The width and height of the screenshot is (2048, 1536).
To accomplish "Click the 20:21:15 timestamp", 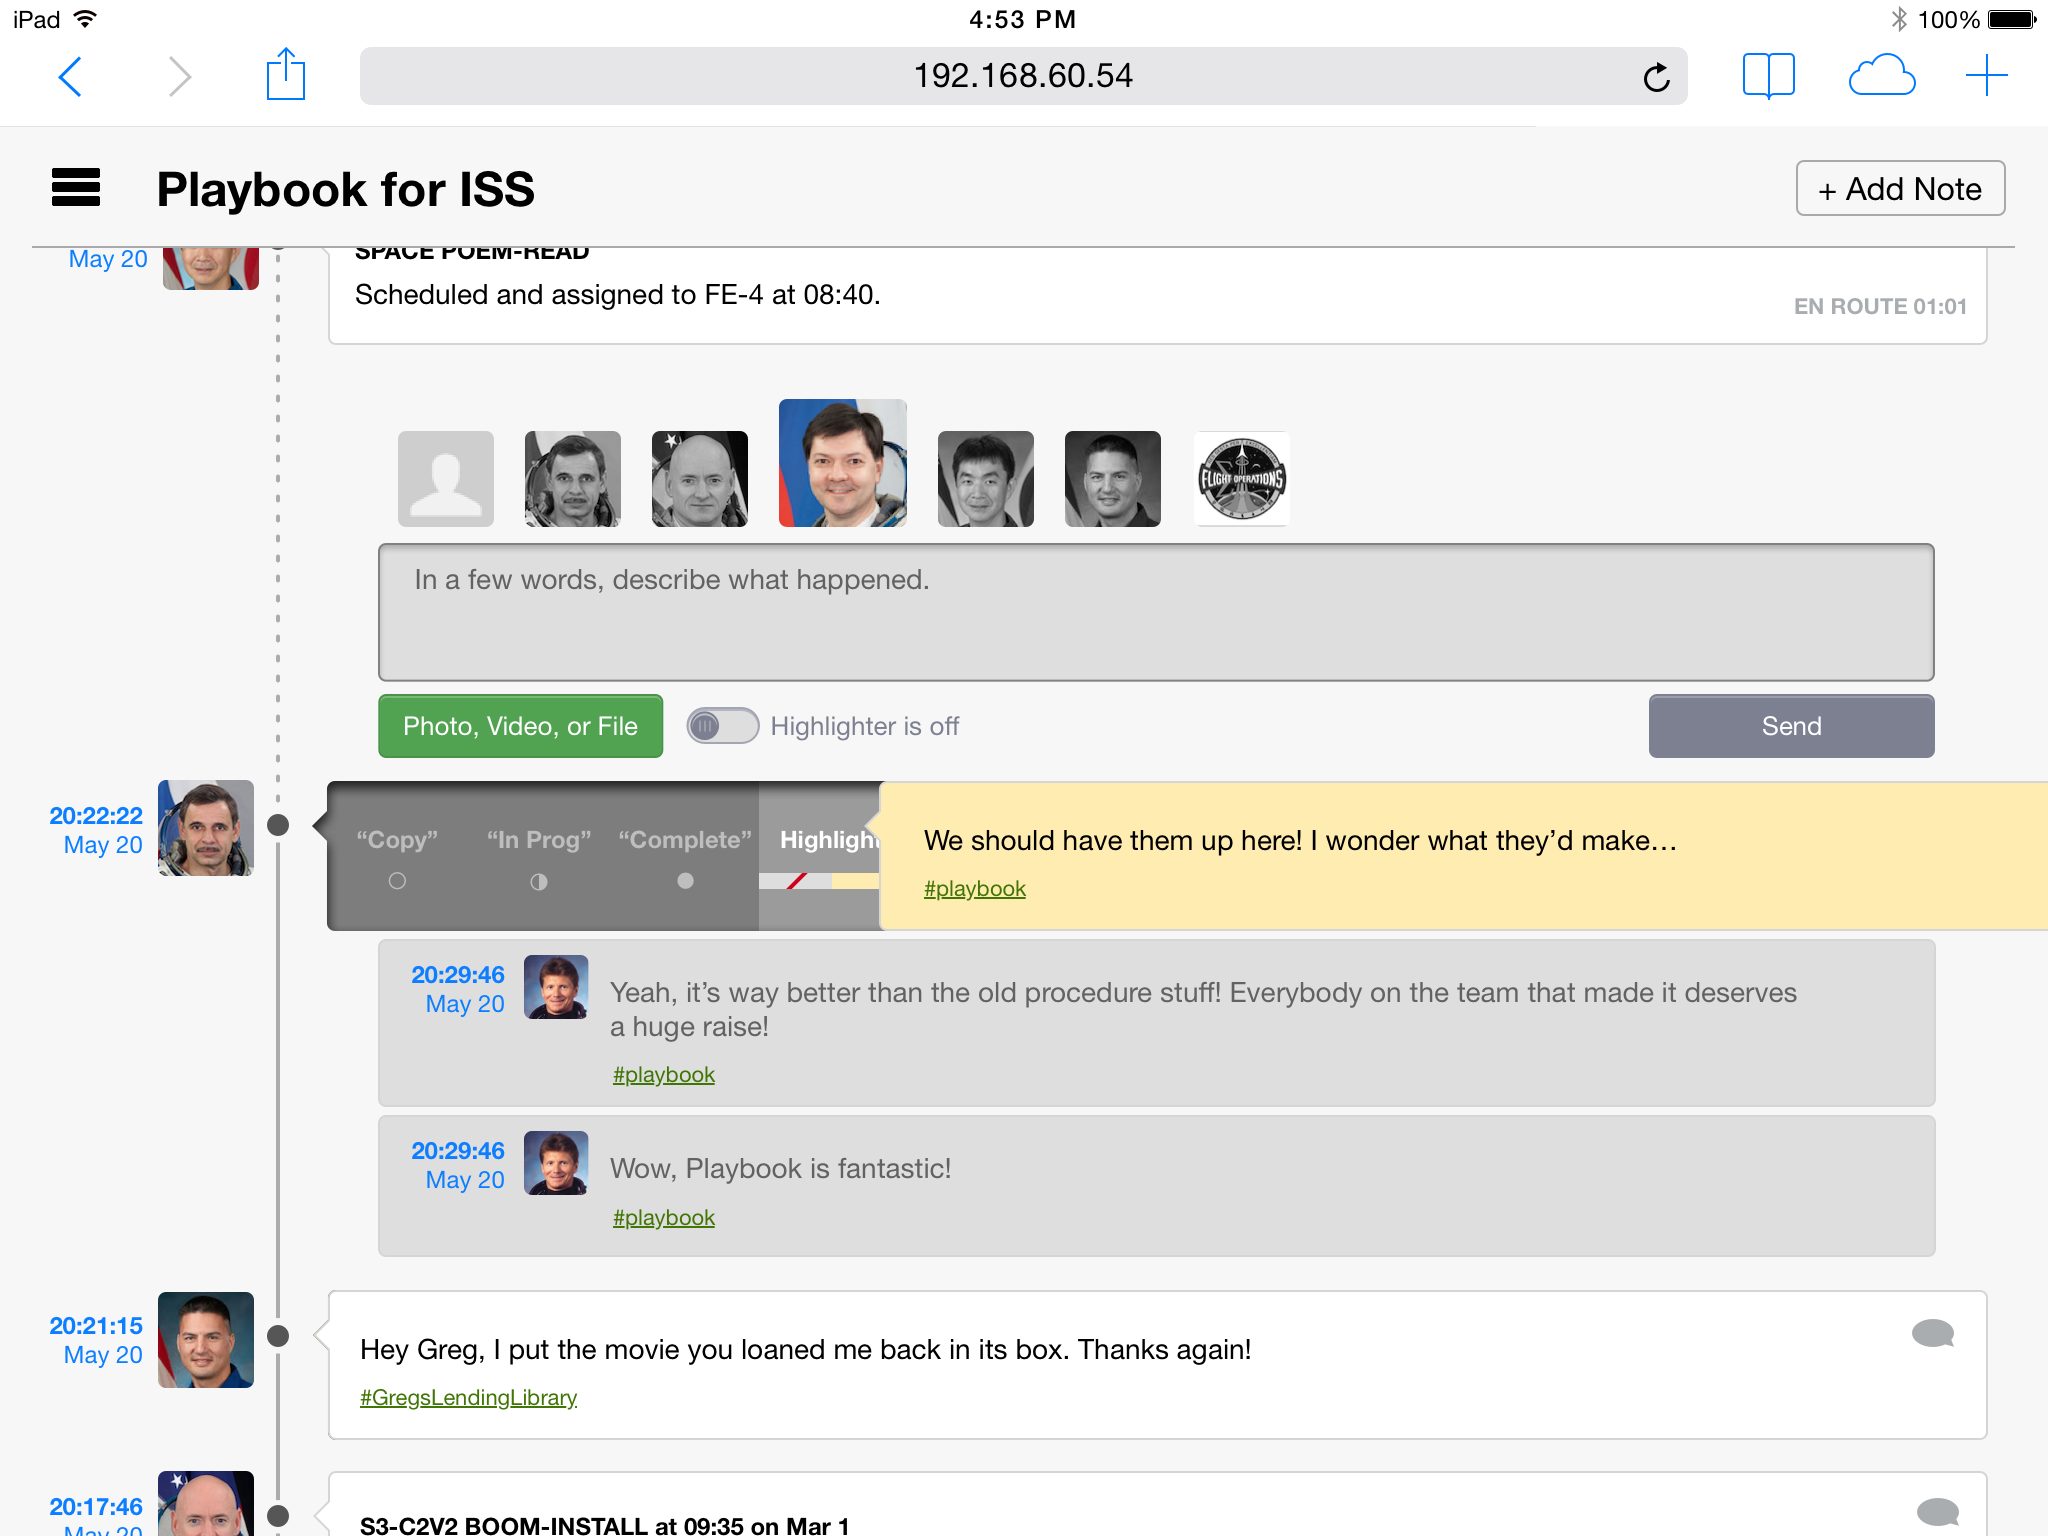I will (x=96, y=1326).
